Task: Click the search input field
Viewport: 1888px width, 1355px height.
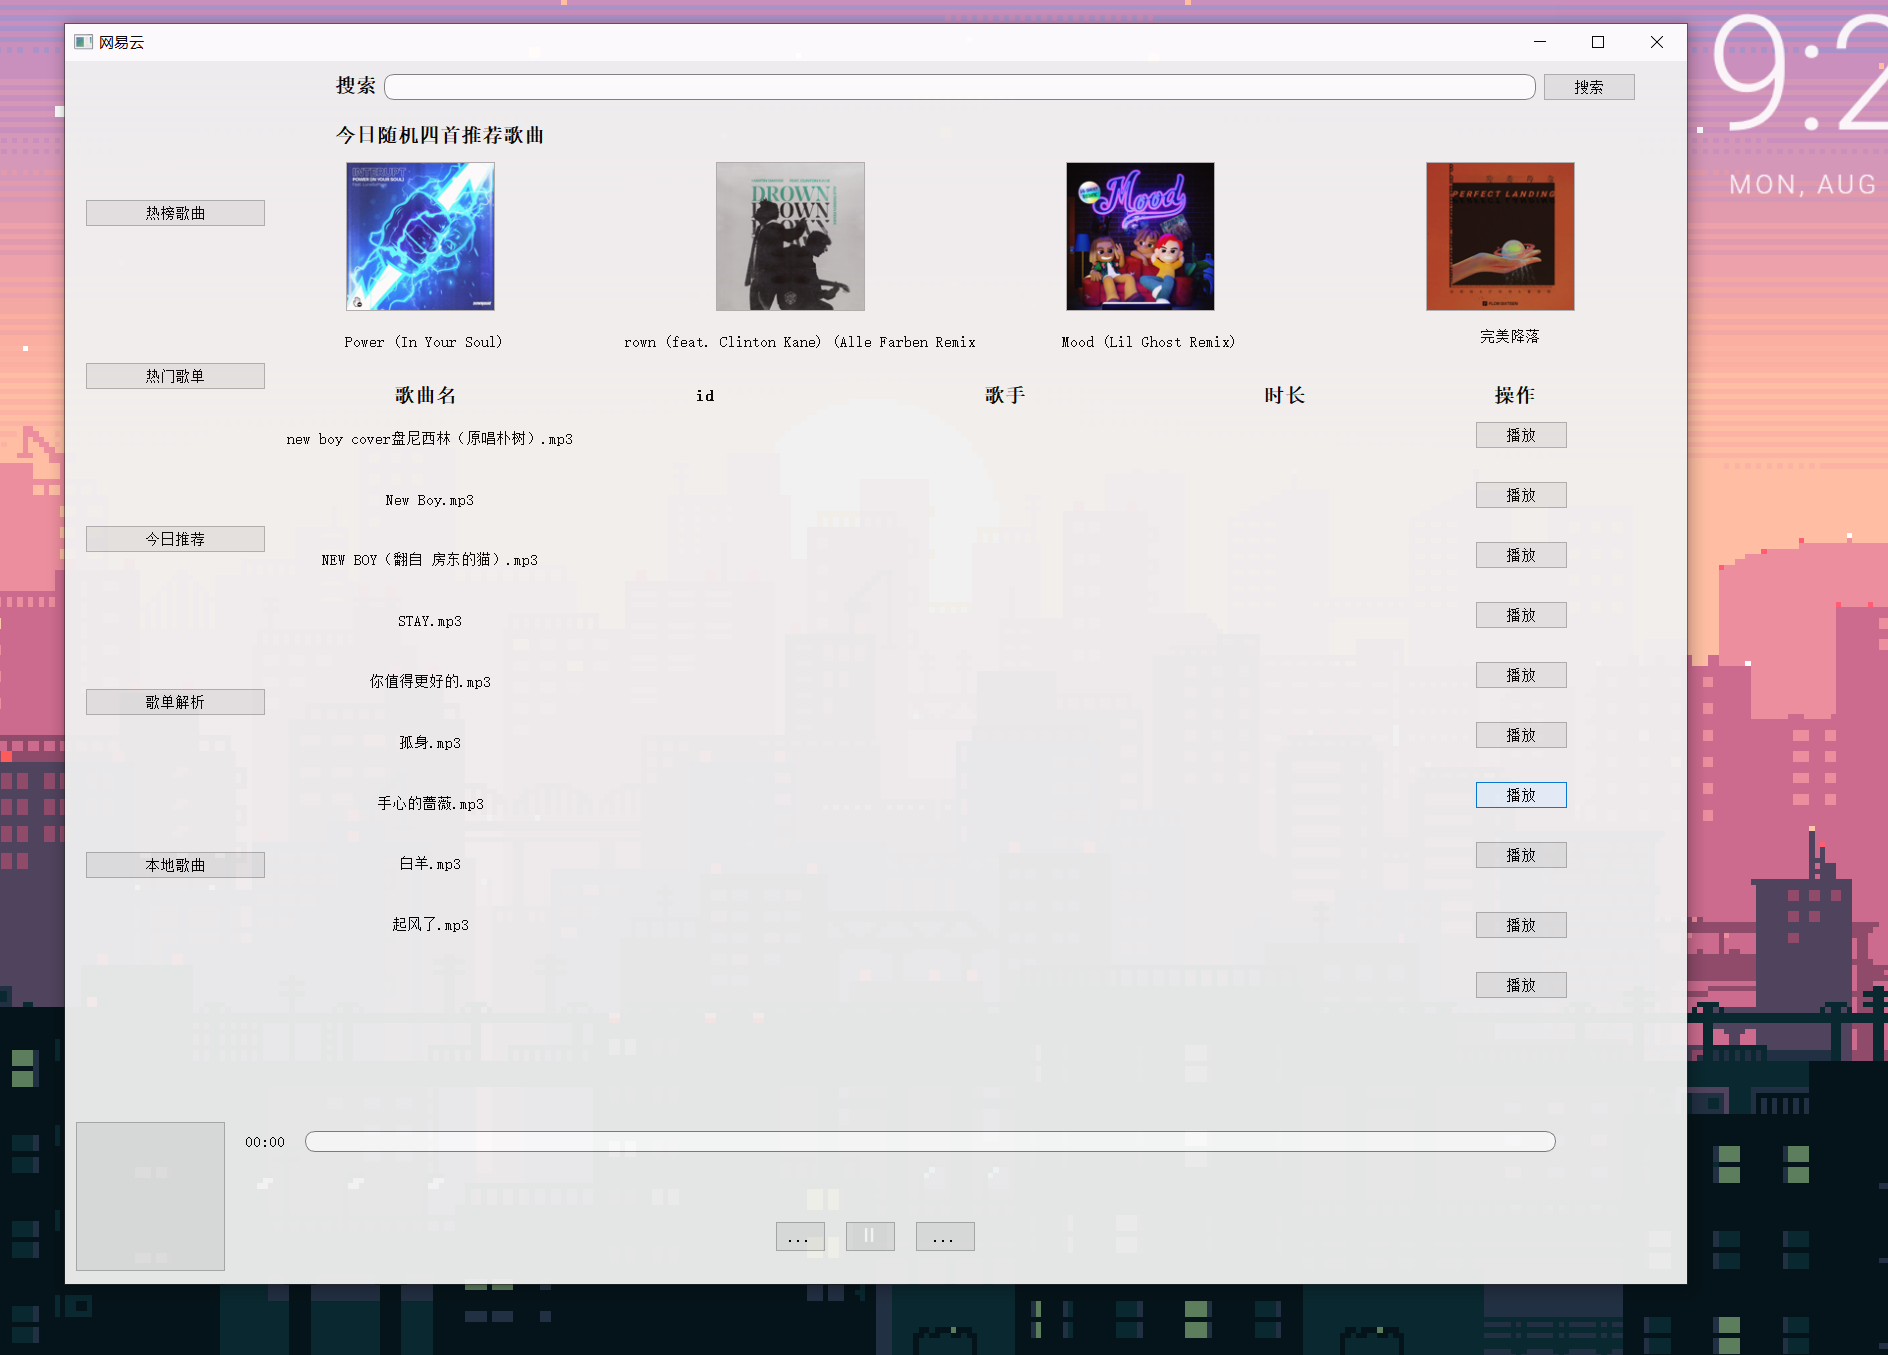Action: [x=960, y=86]
